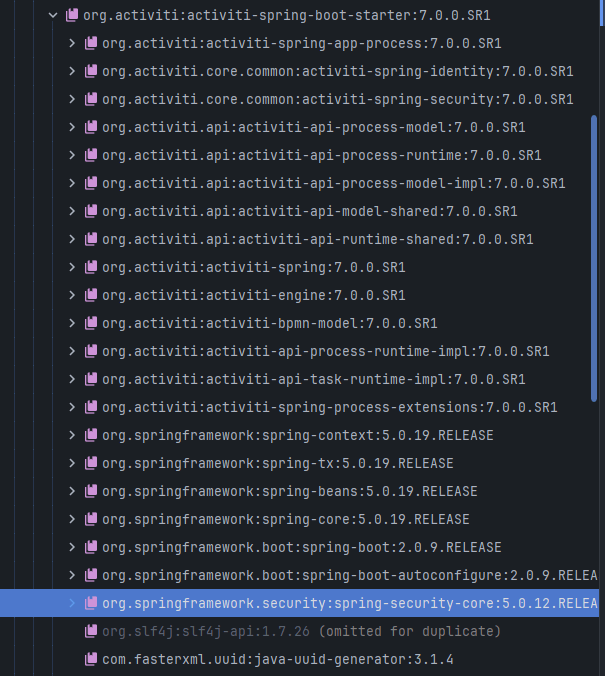This screenshot has width=605, height=676.
Task: Expand the activiti-spring-app-process node arrow
Action: click(x=72, y=44)
